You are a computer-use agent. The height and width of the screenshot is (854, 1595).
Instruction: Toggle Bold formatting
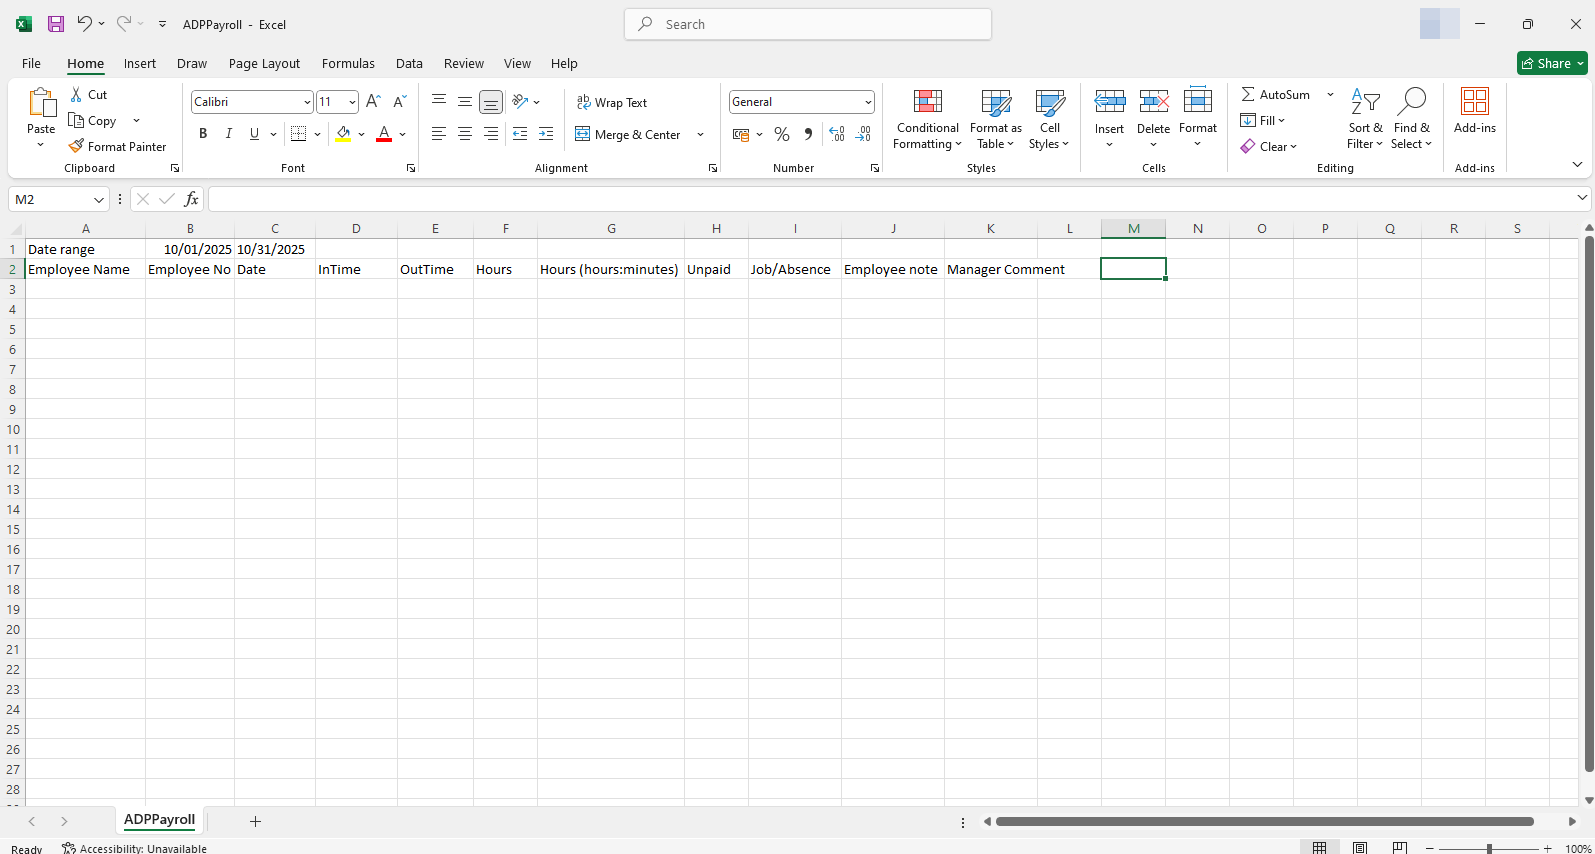coord(203,134)
